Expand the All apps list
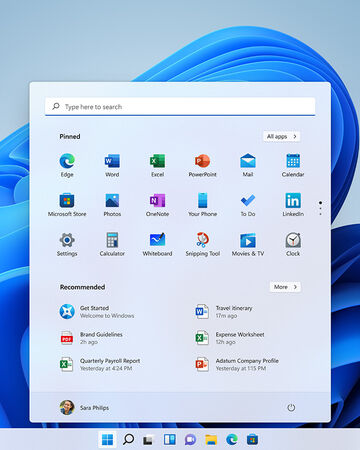This screenshot has width=360, height=450. (282, 136)
